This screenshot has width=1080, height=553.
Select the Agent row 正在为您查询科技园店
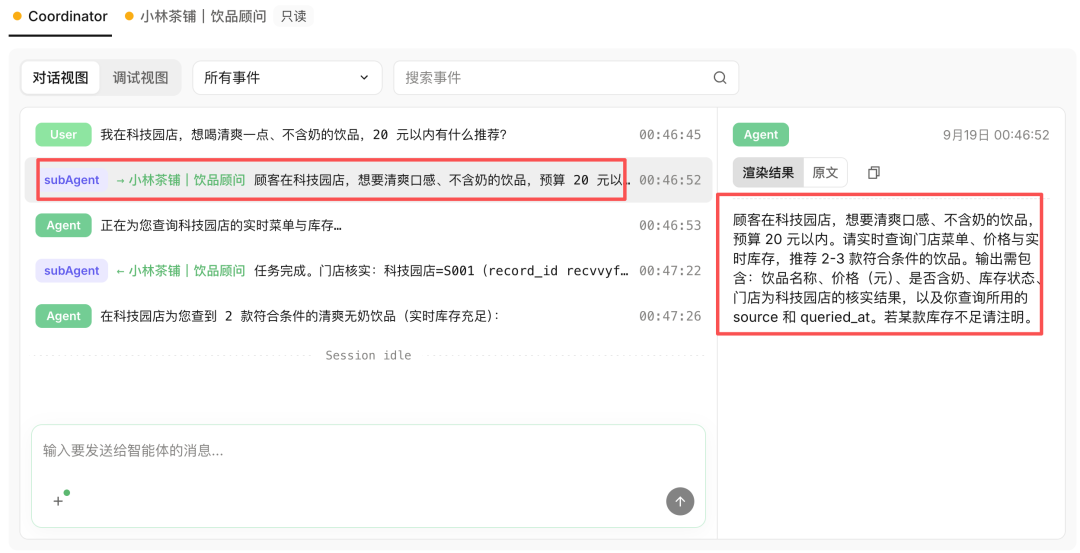368,226
